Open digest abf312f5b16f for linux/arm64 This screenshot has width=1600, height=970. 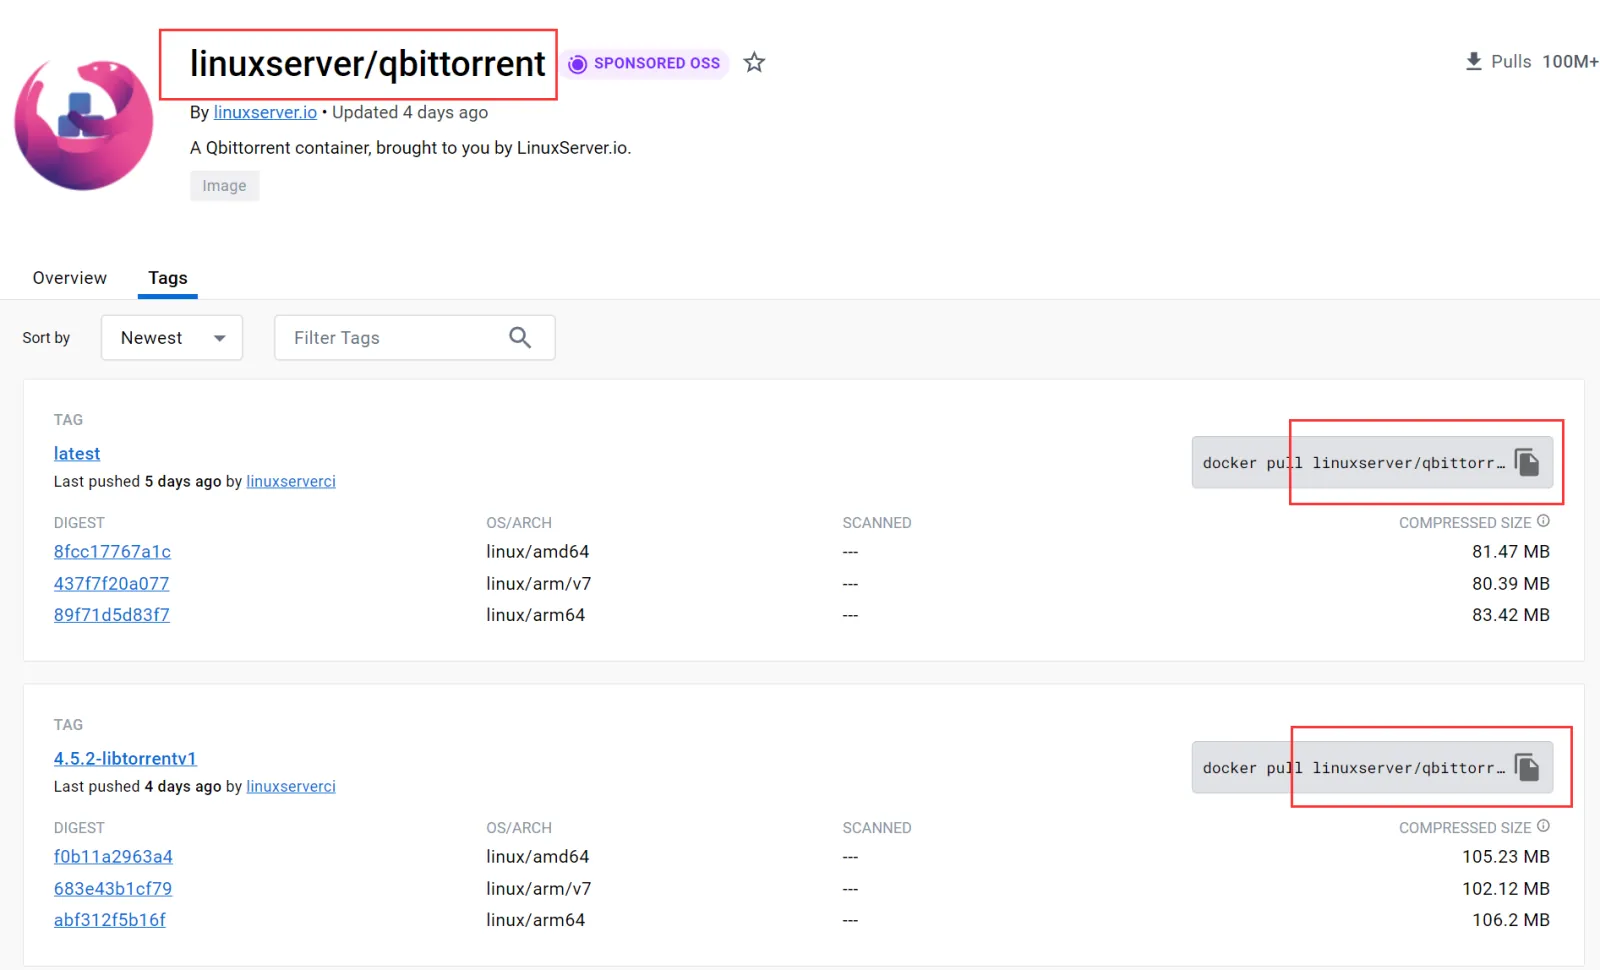pos(110,920)
